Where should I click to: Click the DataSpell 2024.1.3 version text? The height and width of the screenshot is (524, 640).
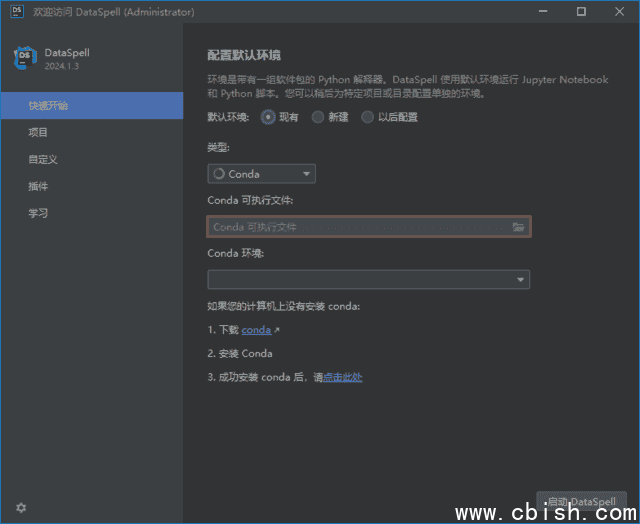coord(62,66)
